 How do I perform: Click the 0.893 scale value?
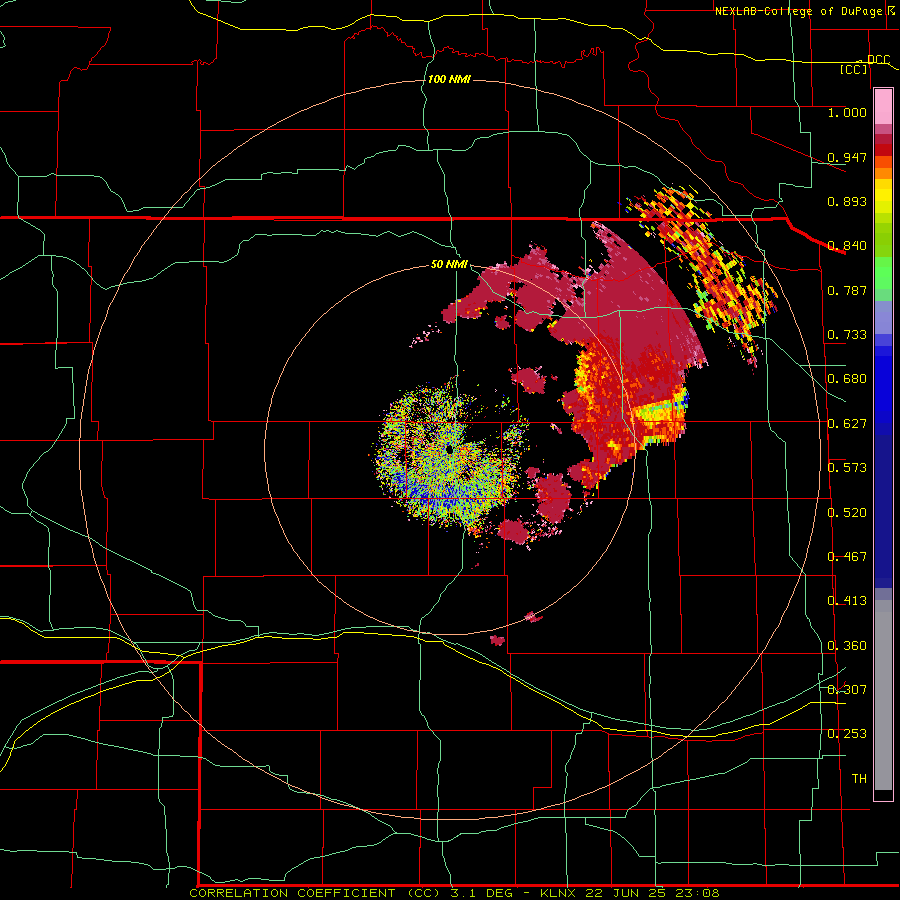847,201
